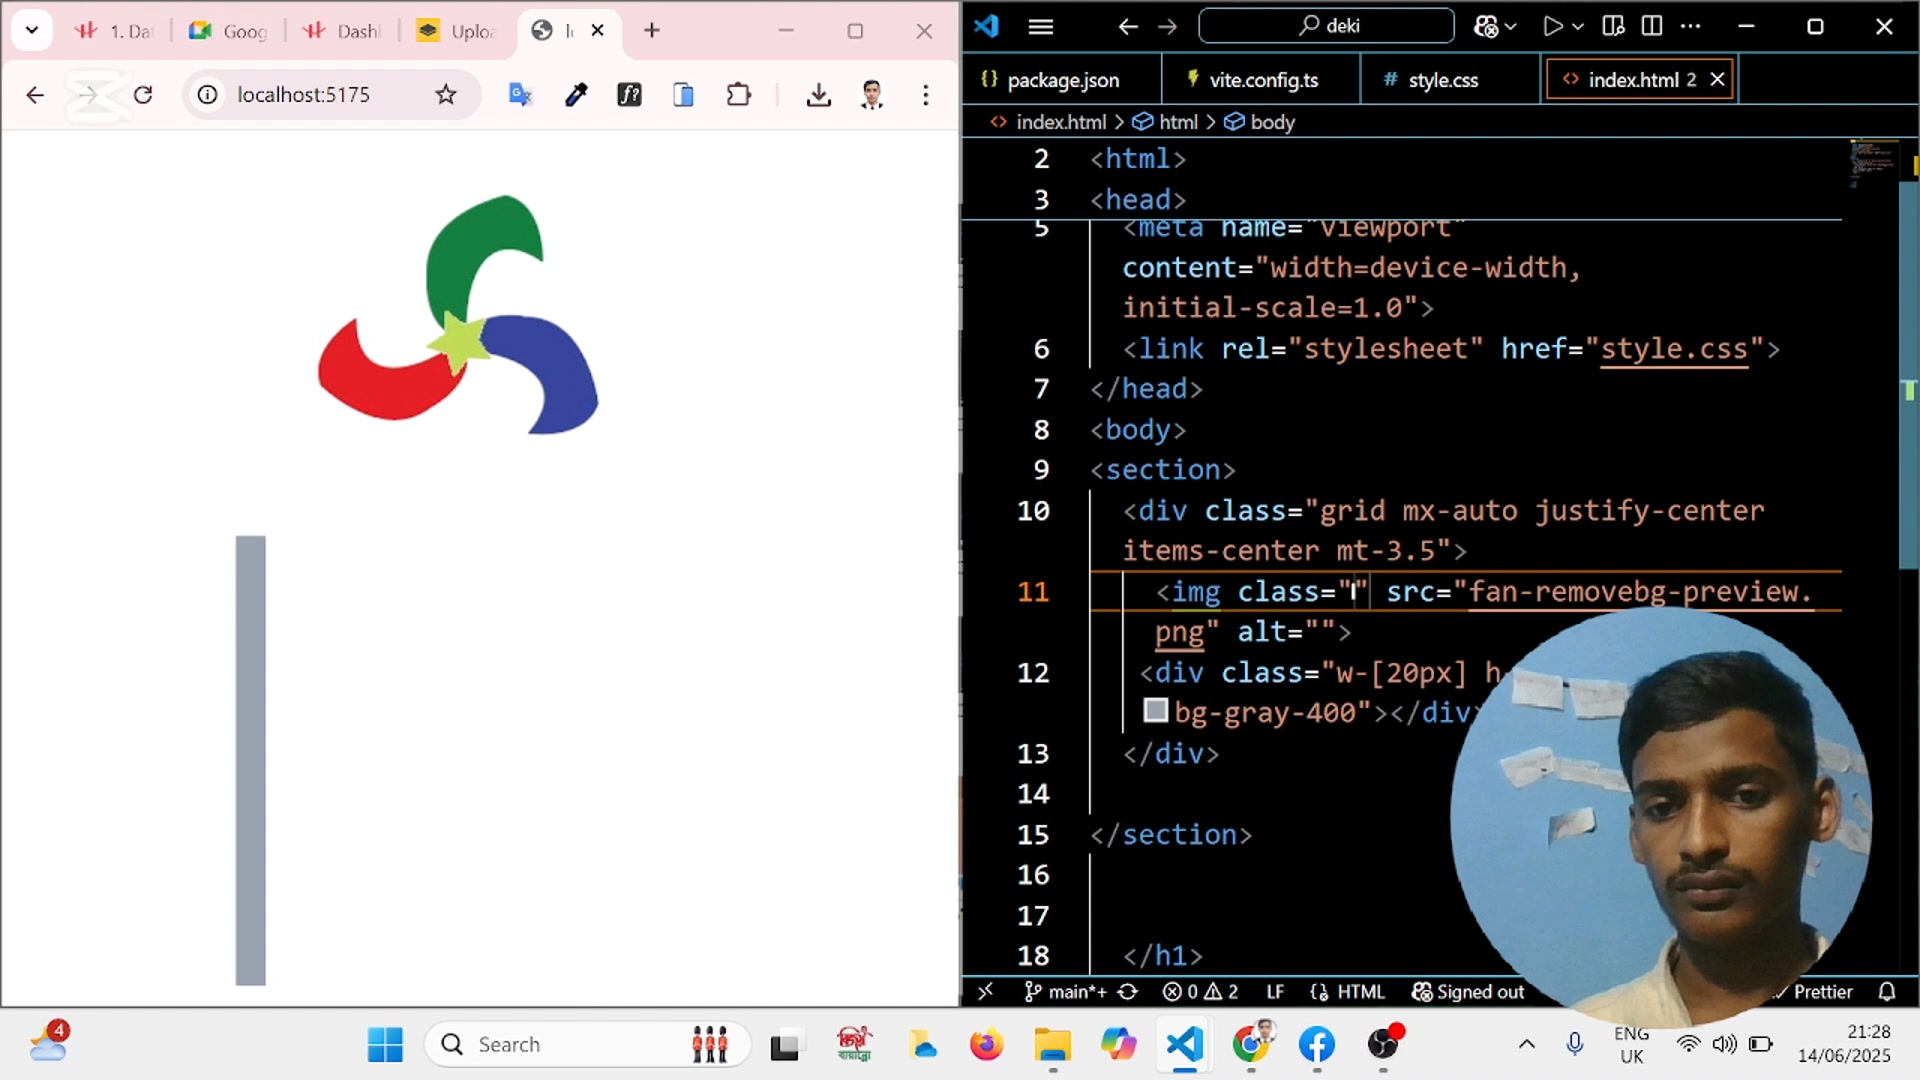Expand run options dropdown arrow

[x=1578, y=27]
